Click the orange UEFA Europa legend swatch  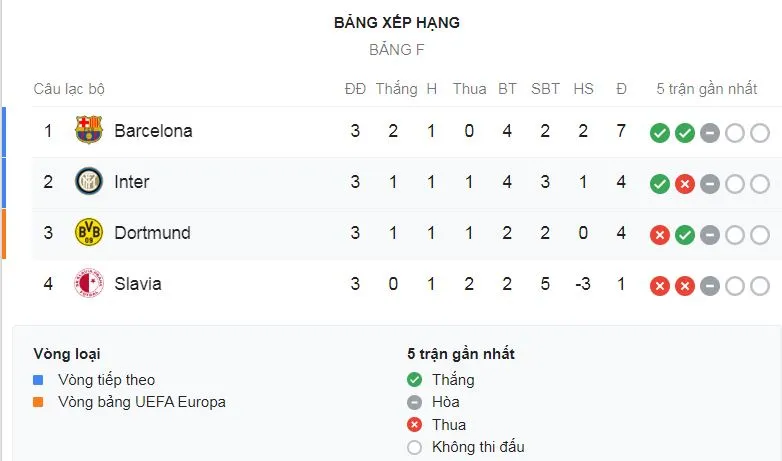[38, 402]
